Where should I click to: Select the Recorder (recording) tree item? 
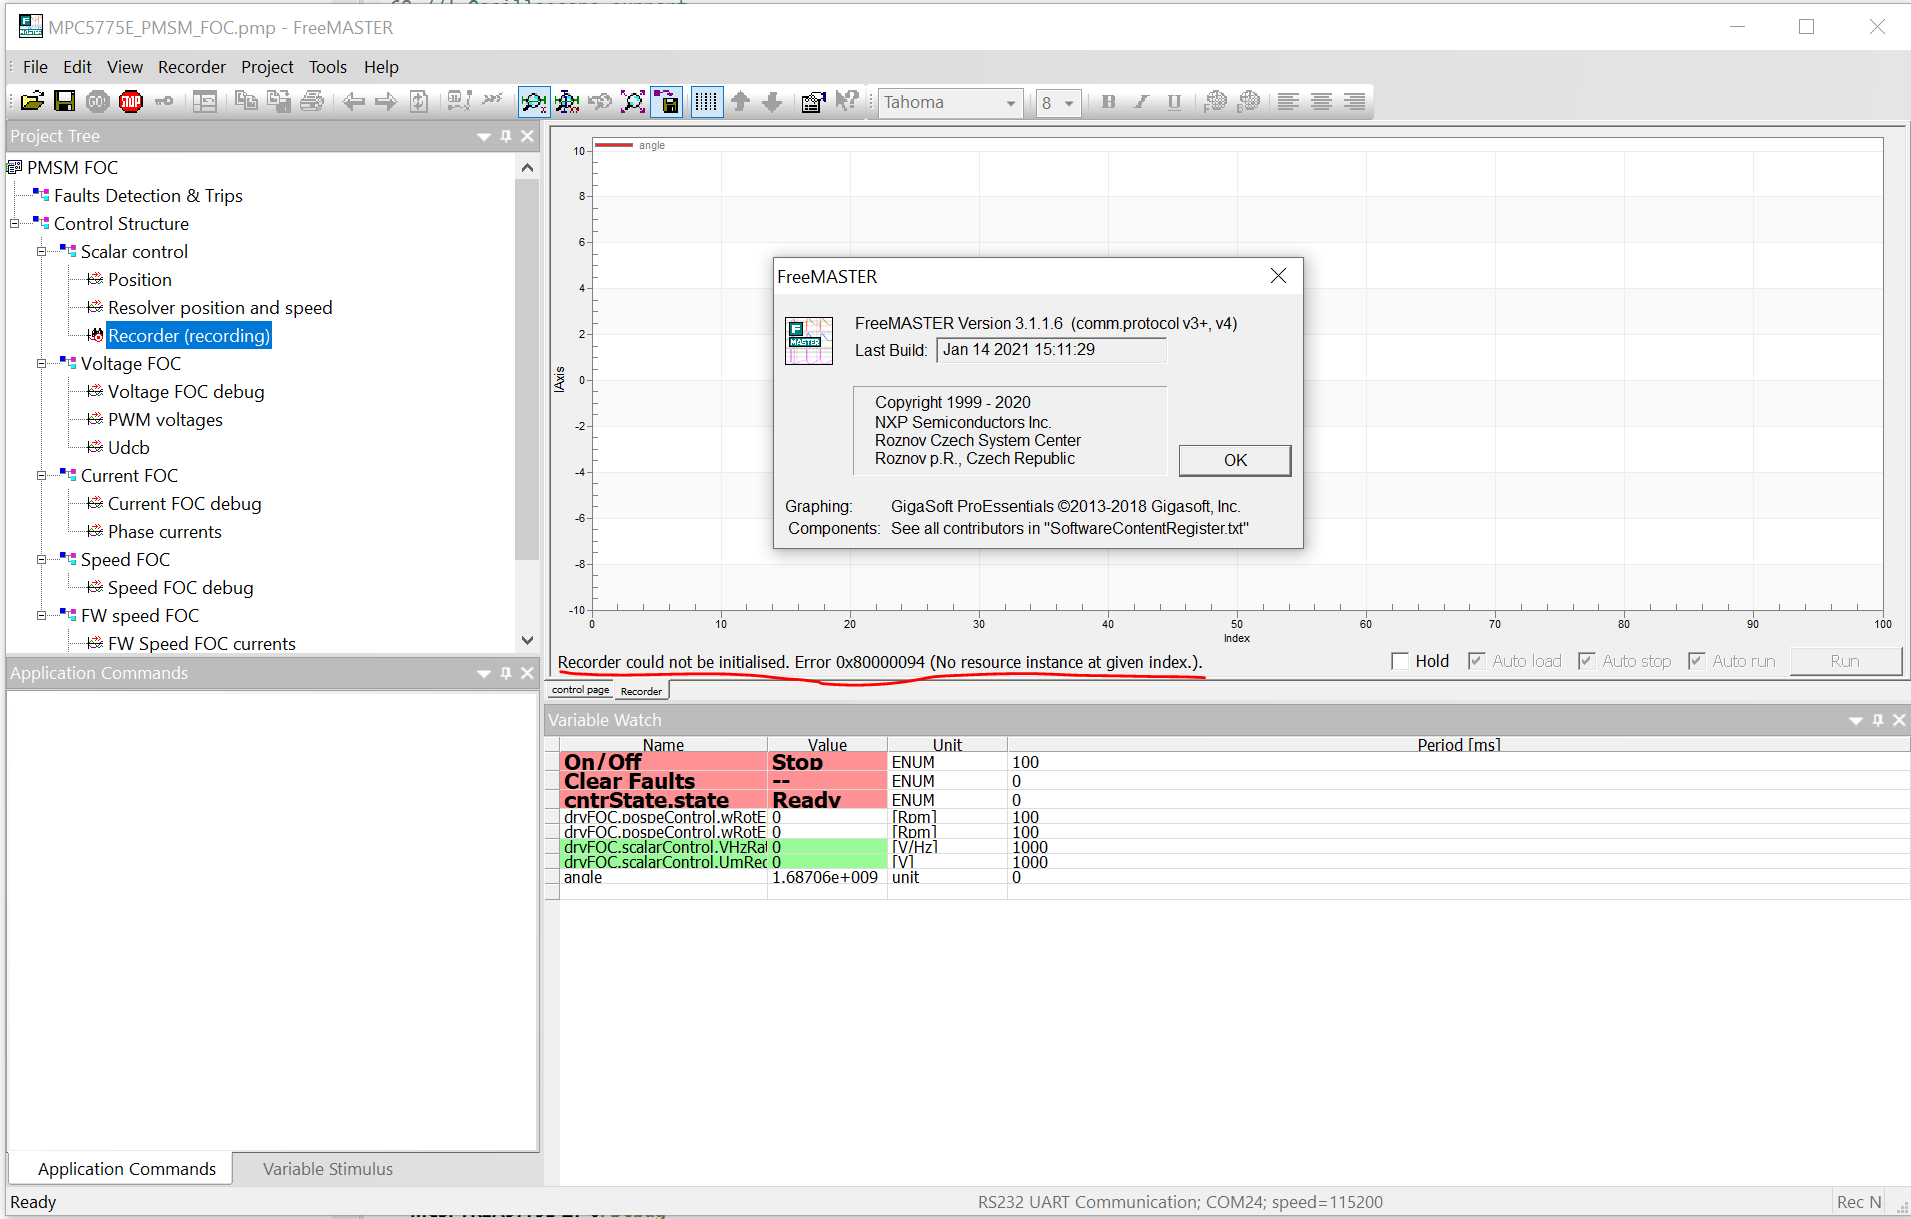[x=188, y=335]
